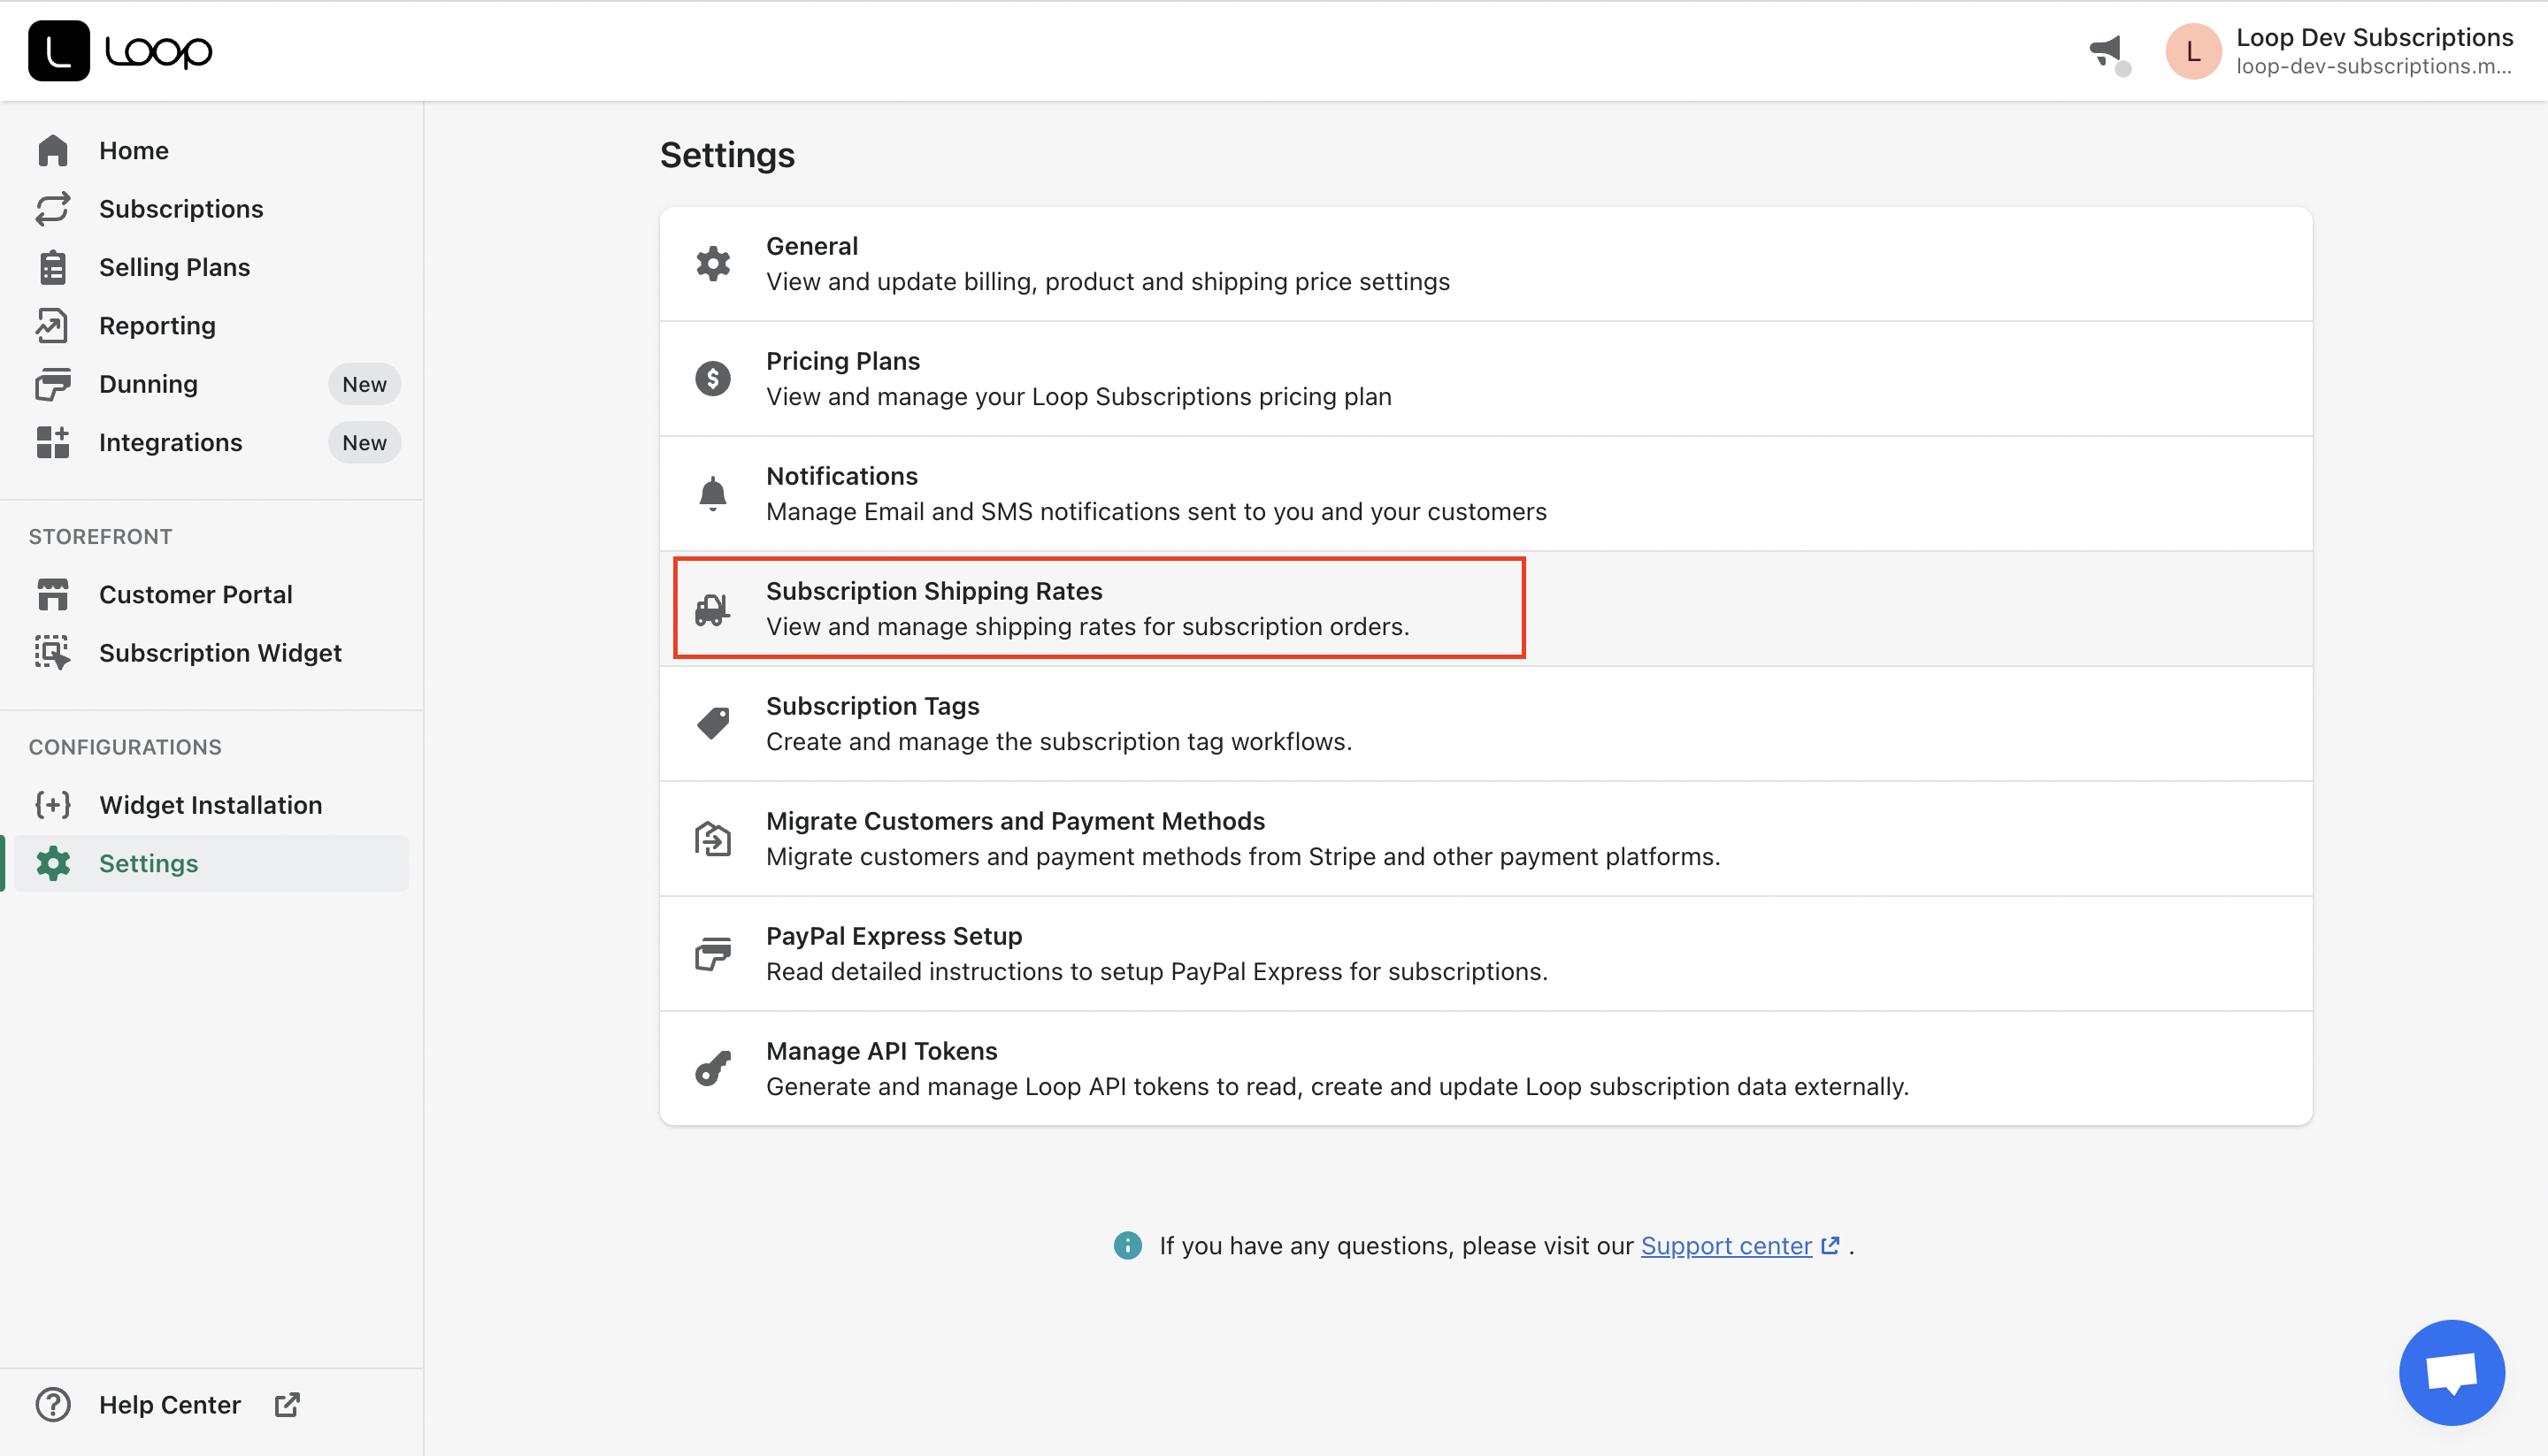
Task: Open Notifications settings title
Action: 842,476
